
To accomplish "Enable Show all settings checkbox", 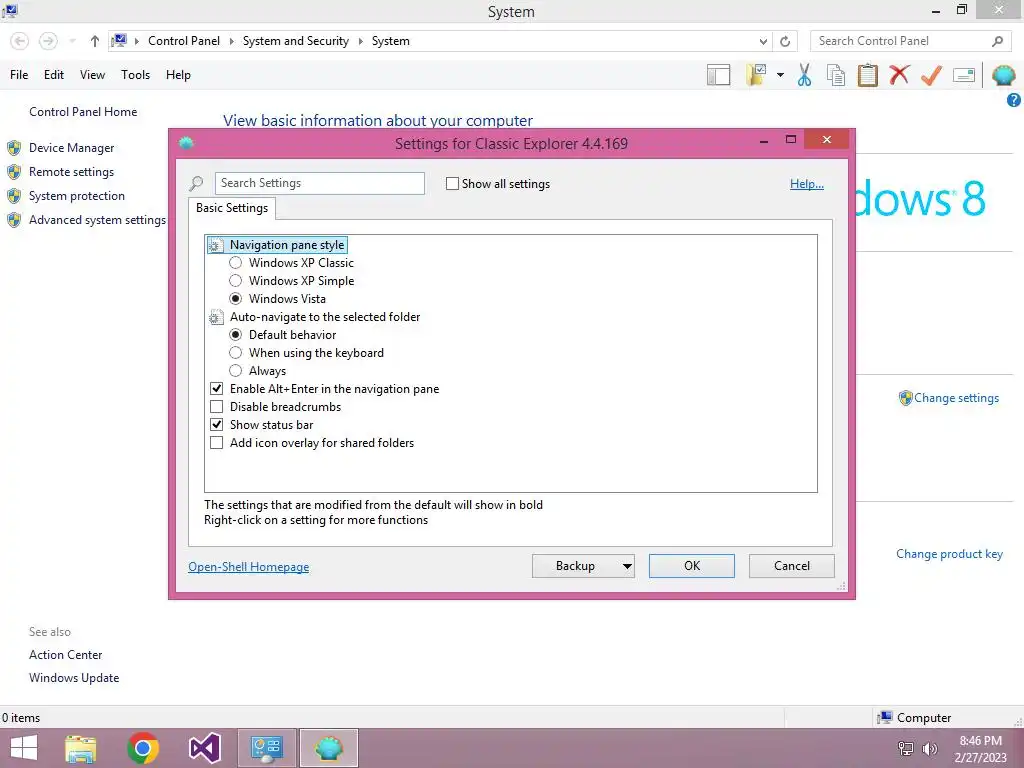I will click(x=452, y=184).
